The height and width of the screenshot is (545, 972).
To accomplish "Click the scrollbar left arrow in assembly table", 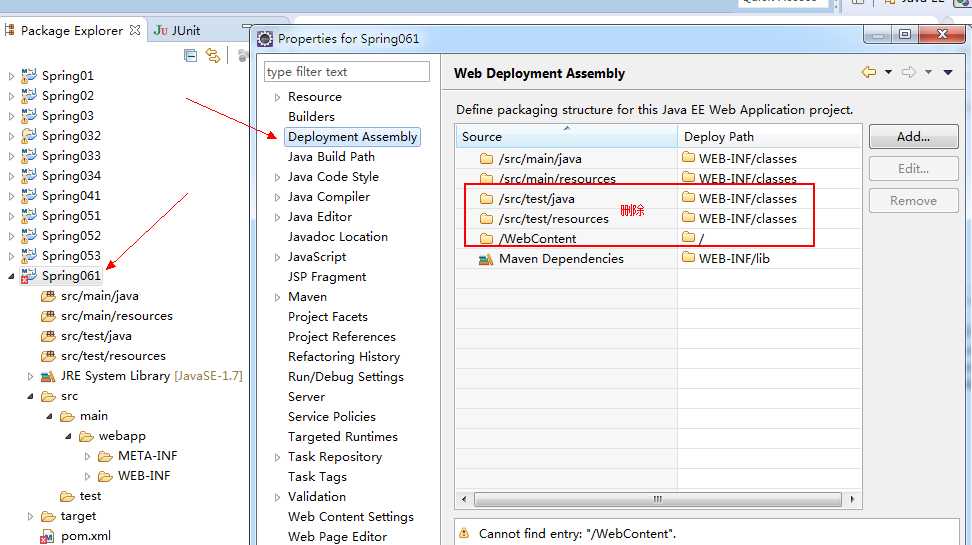I will click(464, 499).
